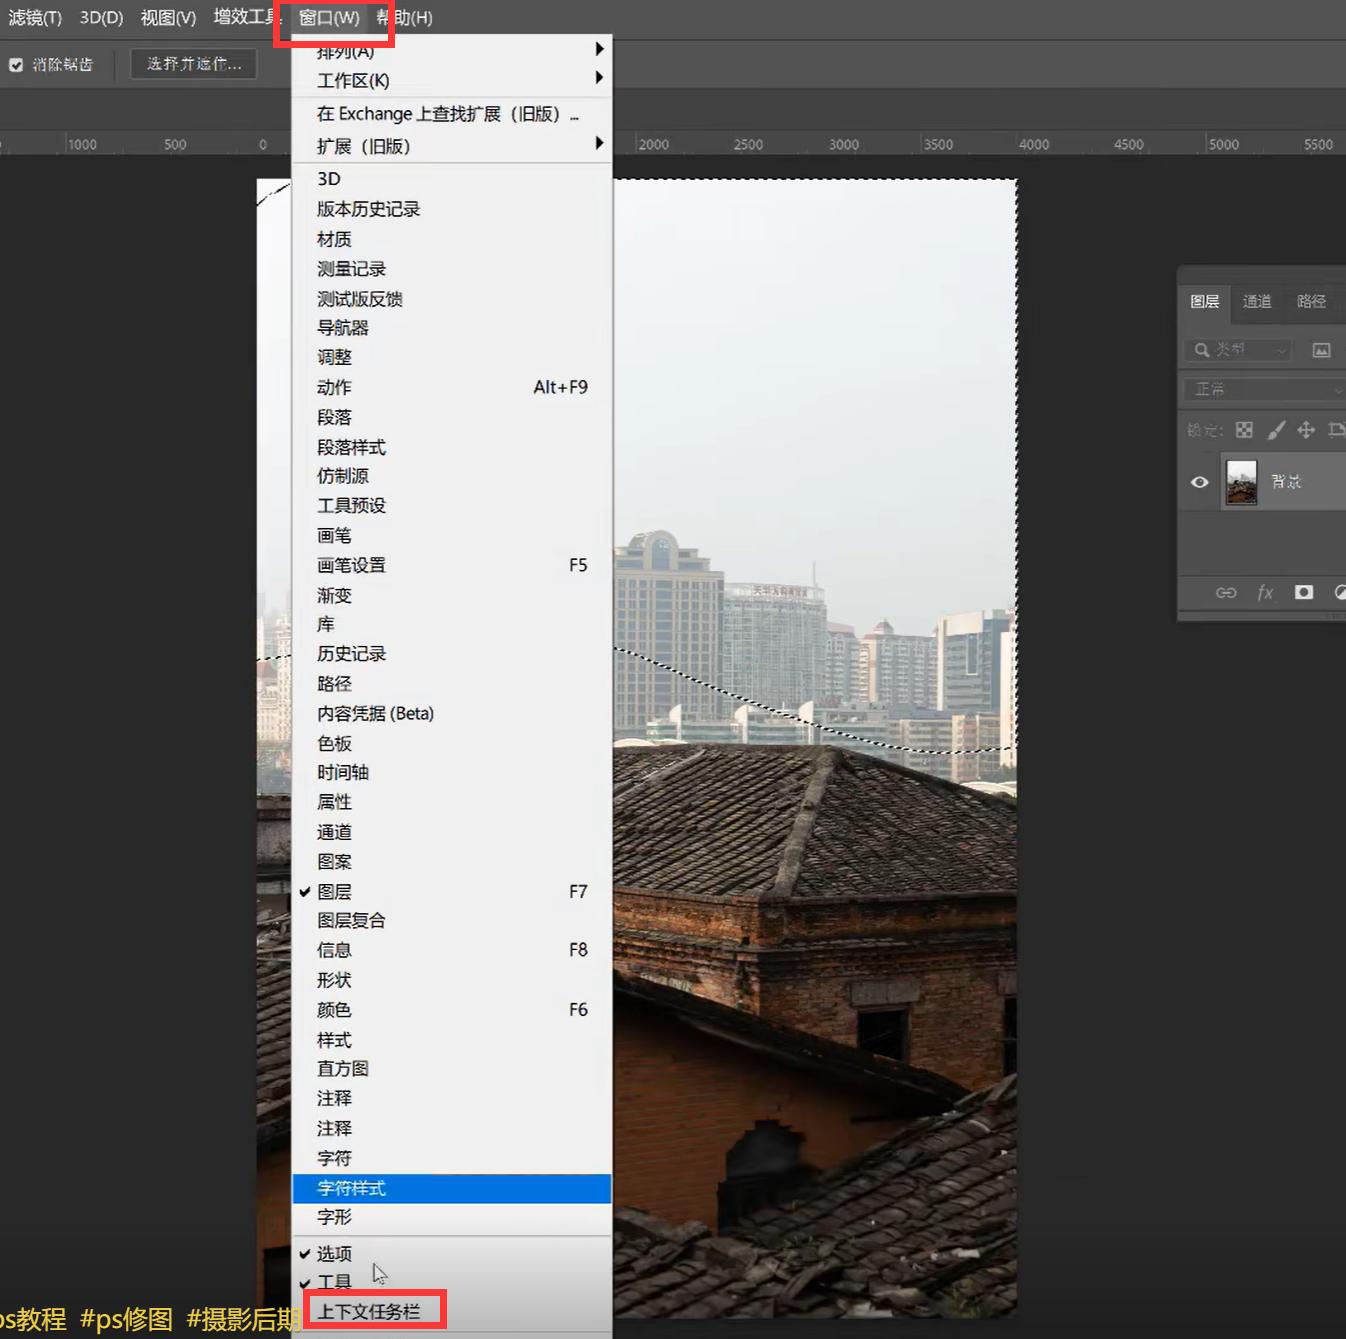The height and width of the screenshot is (1339, 1346).
Task: Open the 正常 blend mode dropdown
Action: (x=1262, y=389)
